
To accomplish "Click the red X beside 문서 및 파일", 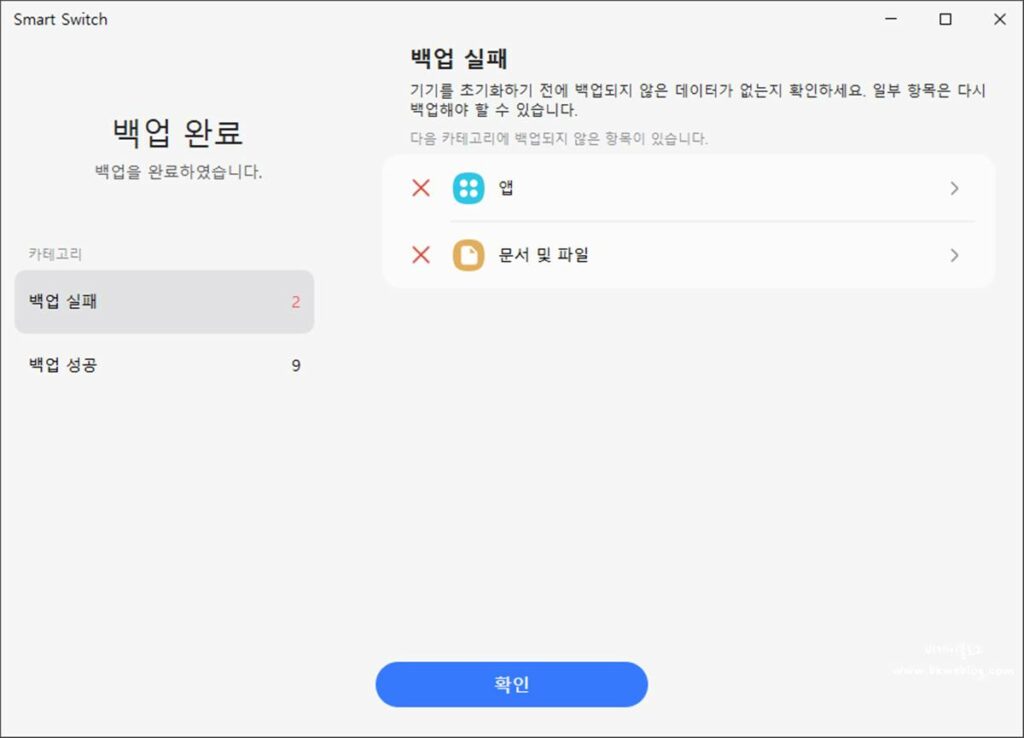I will pyautogui.click(x=421, y=255).
